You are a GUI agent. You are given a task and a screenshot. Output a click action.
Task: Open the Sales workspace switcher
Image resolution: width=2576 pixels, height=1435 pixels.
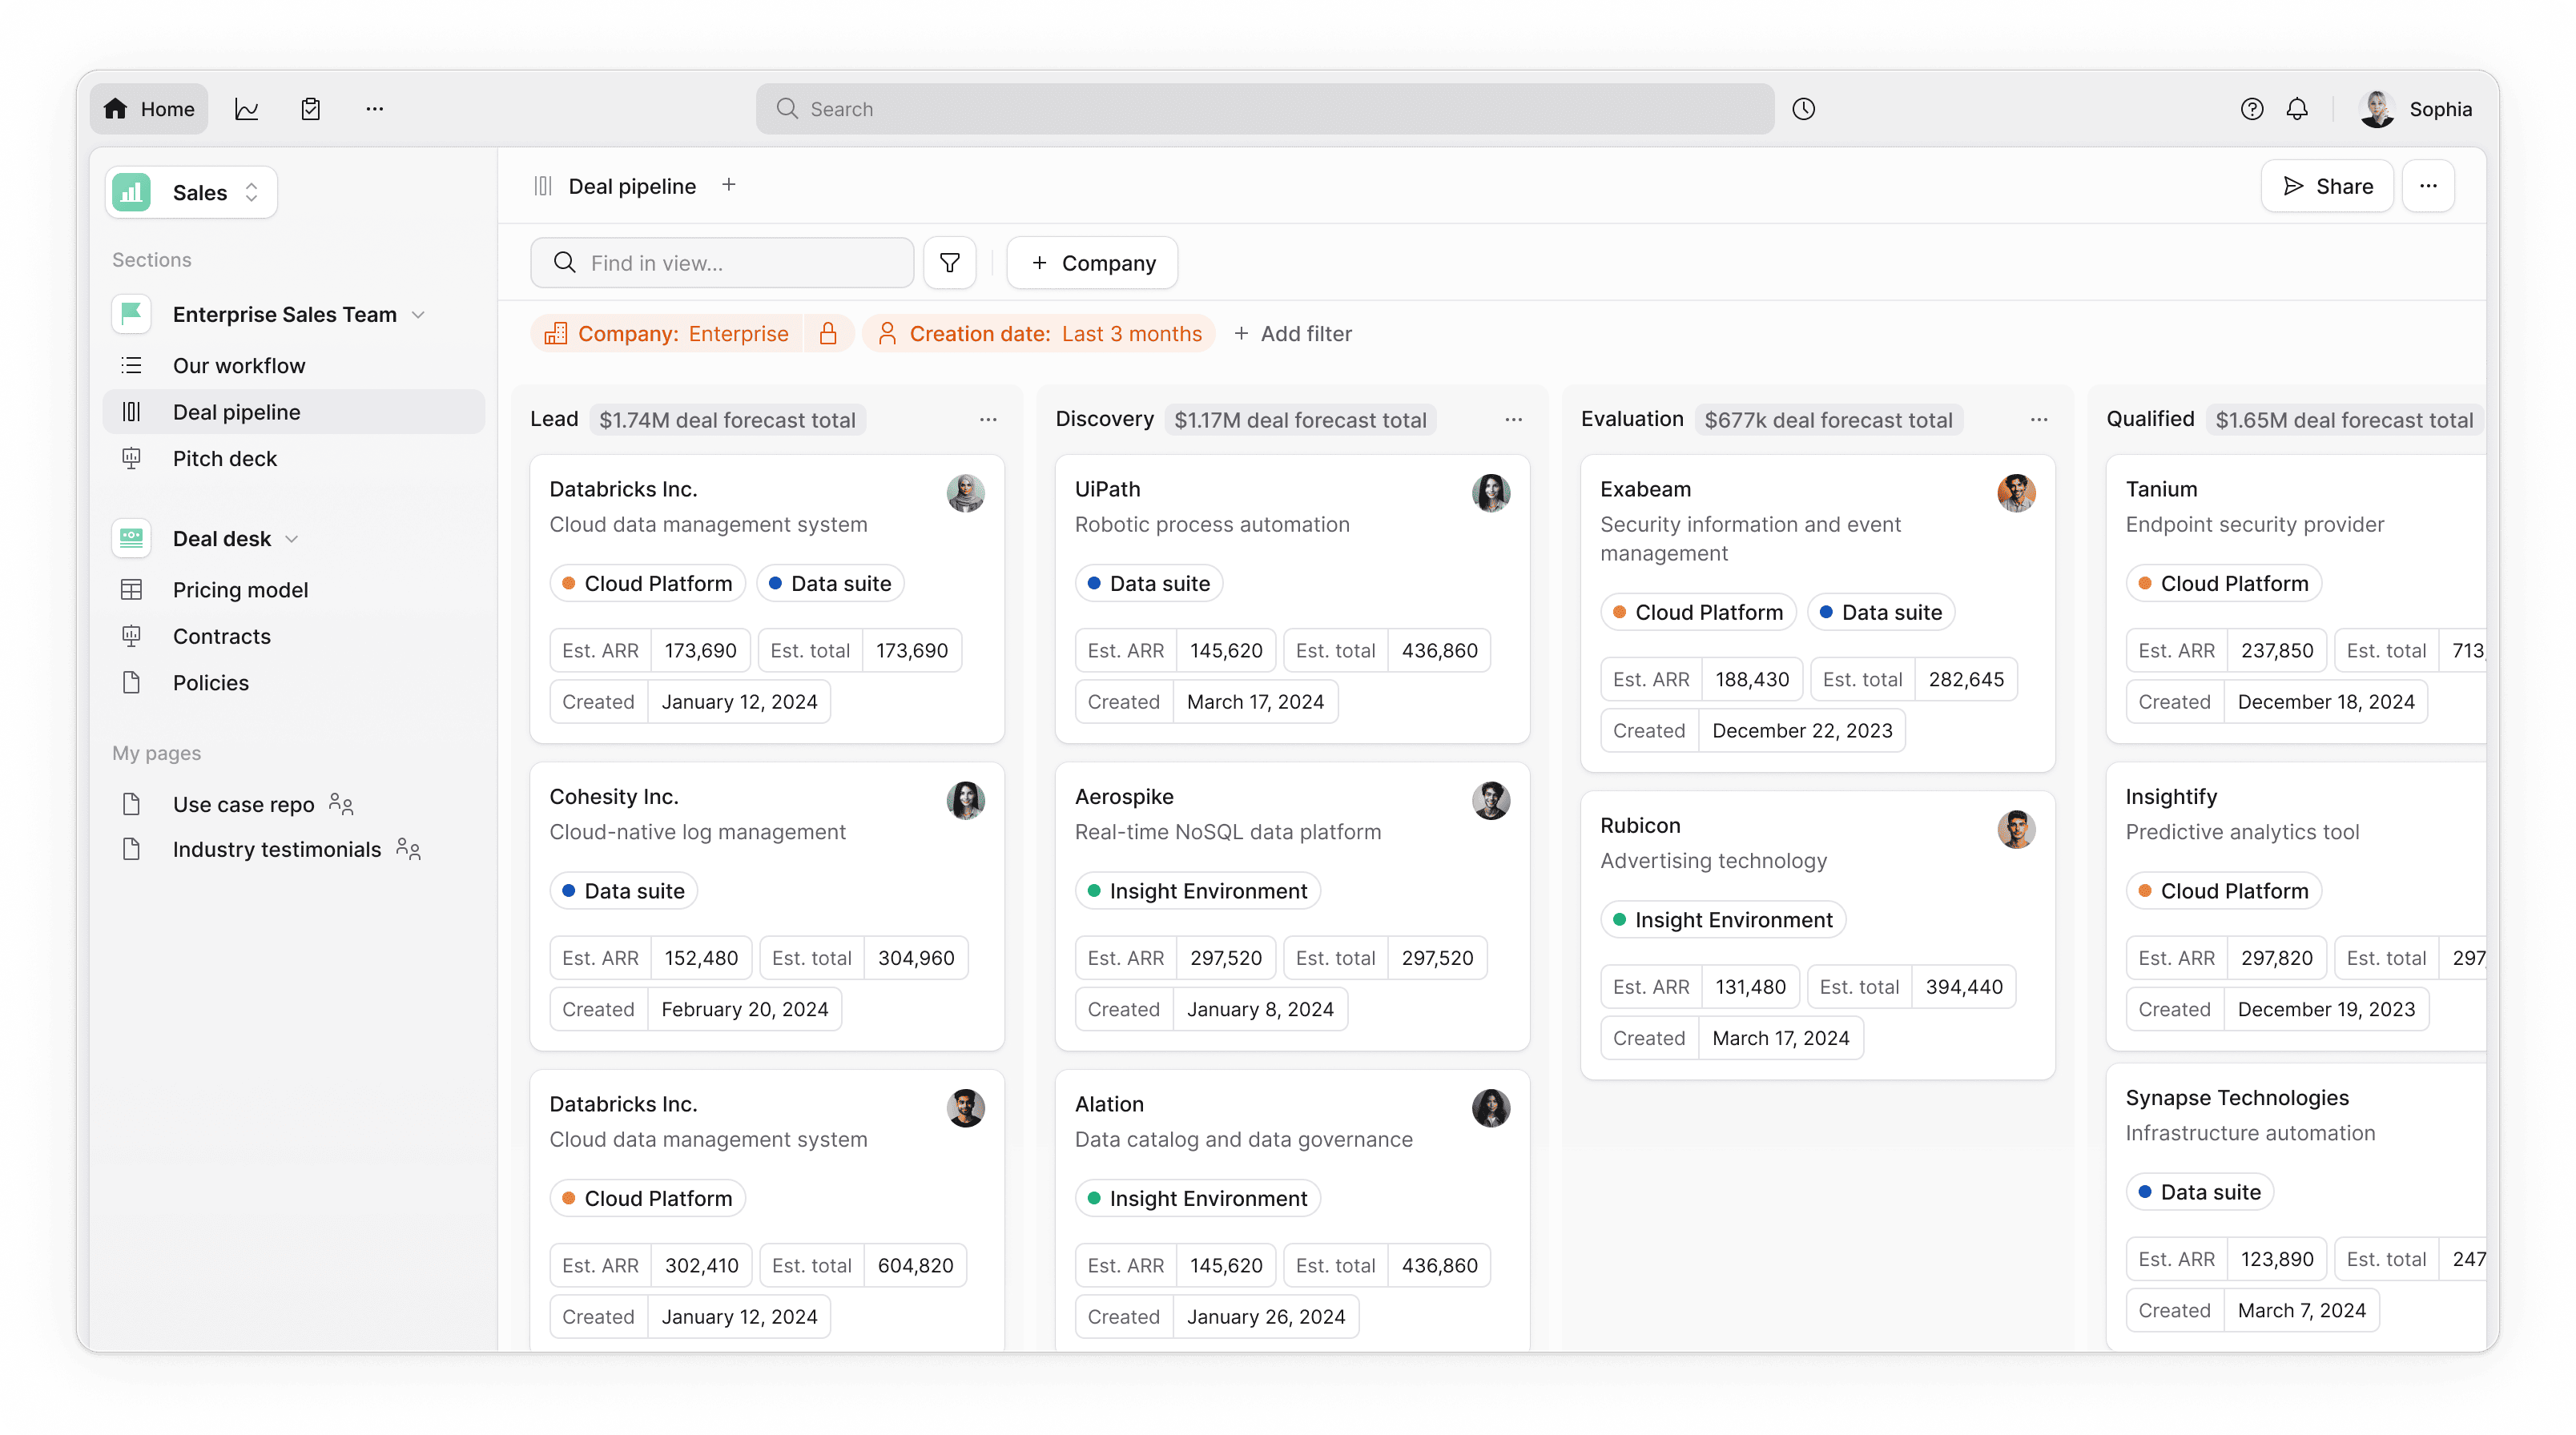click(x=191, y=192)
